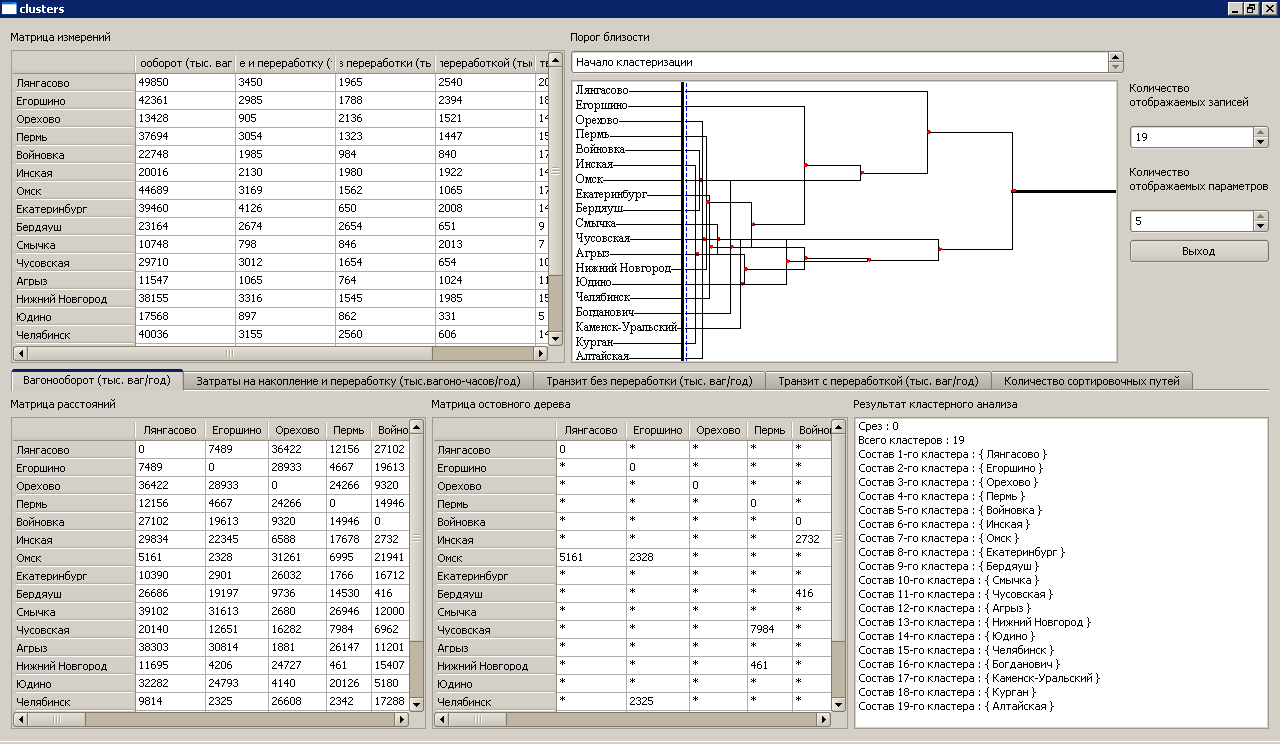
Task: Decrease the proximity threshold with down arrow
Action: coord(1115,67)
